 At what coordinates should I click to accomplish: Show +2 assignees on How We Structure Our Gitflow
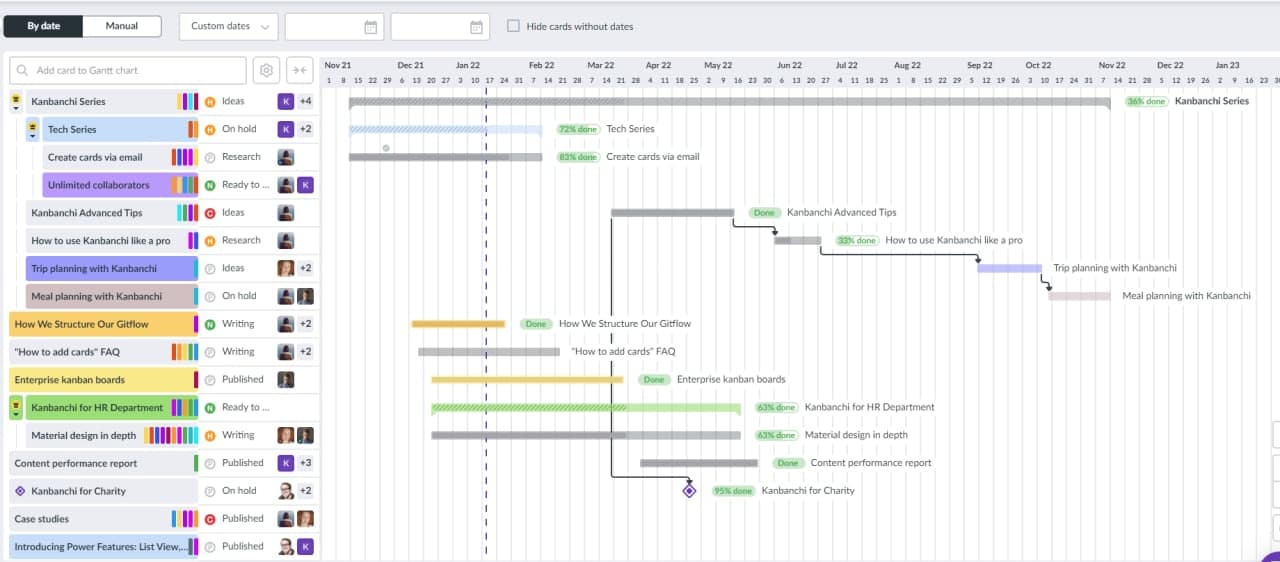click(306, 324)
